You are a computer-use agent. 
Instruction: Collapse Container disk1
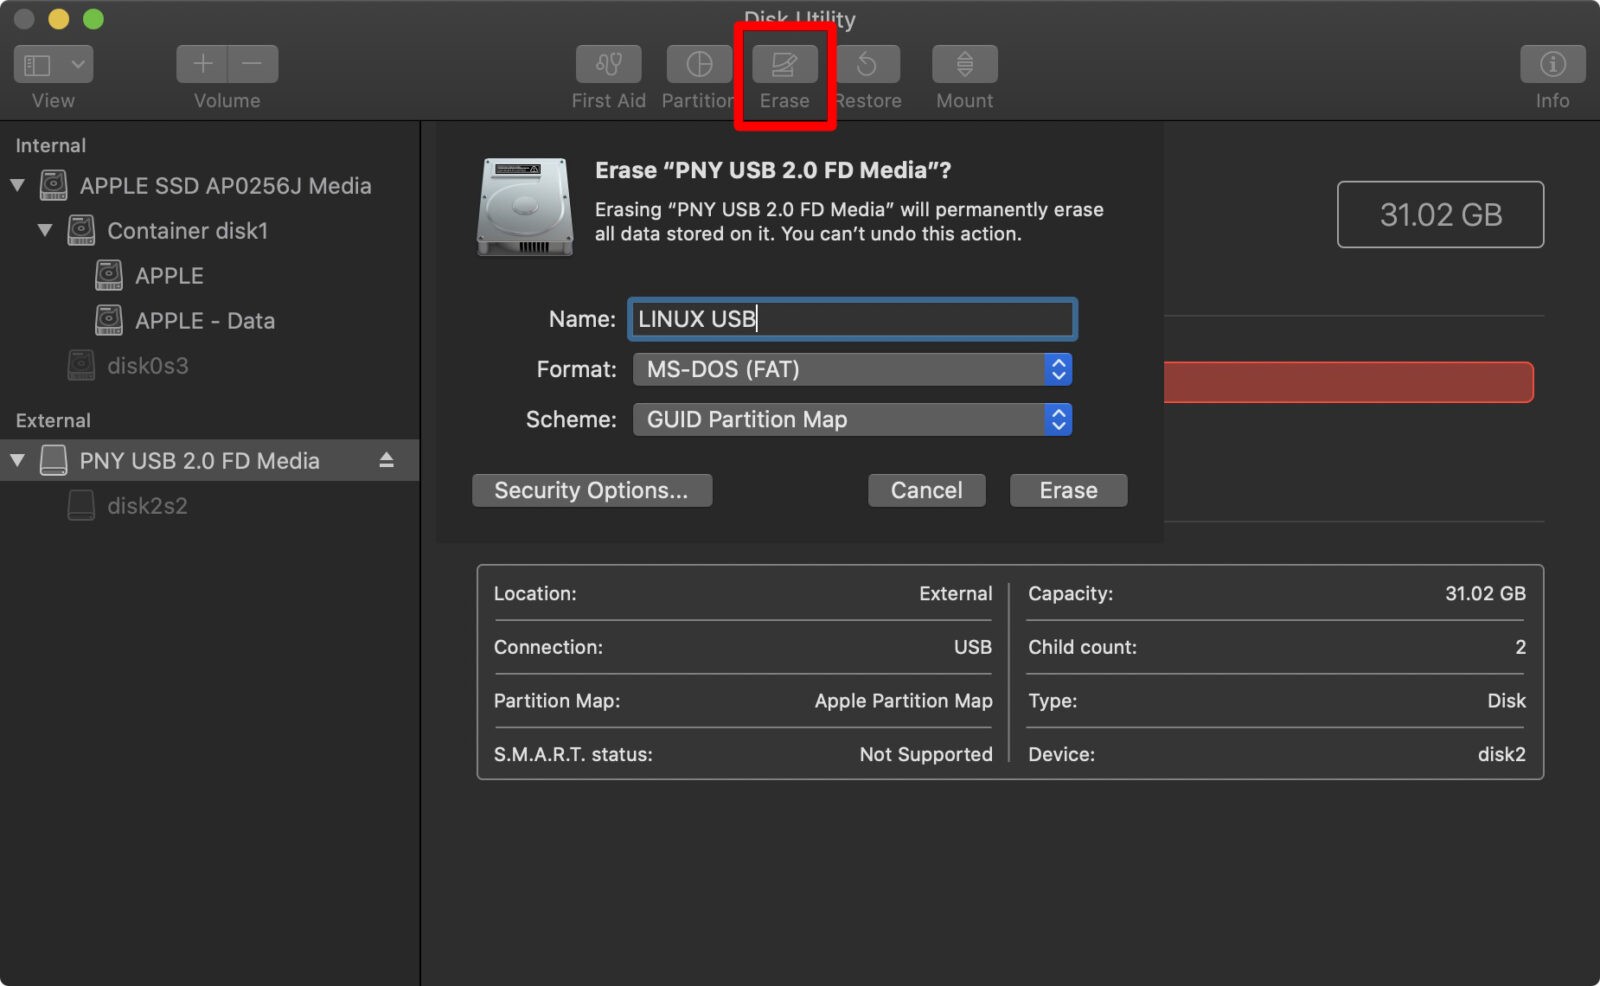44,230
